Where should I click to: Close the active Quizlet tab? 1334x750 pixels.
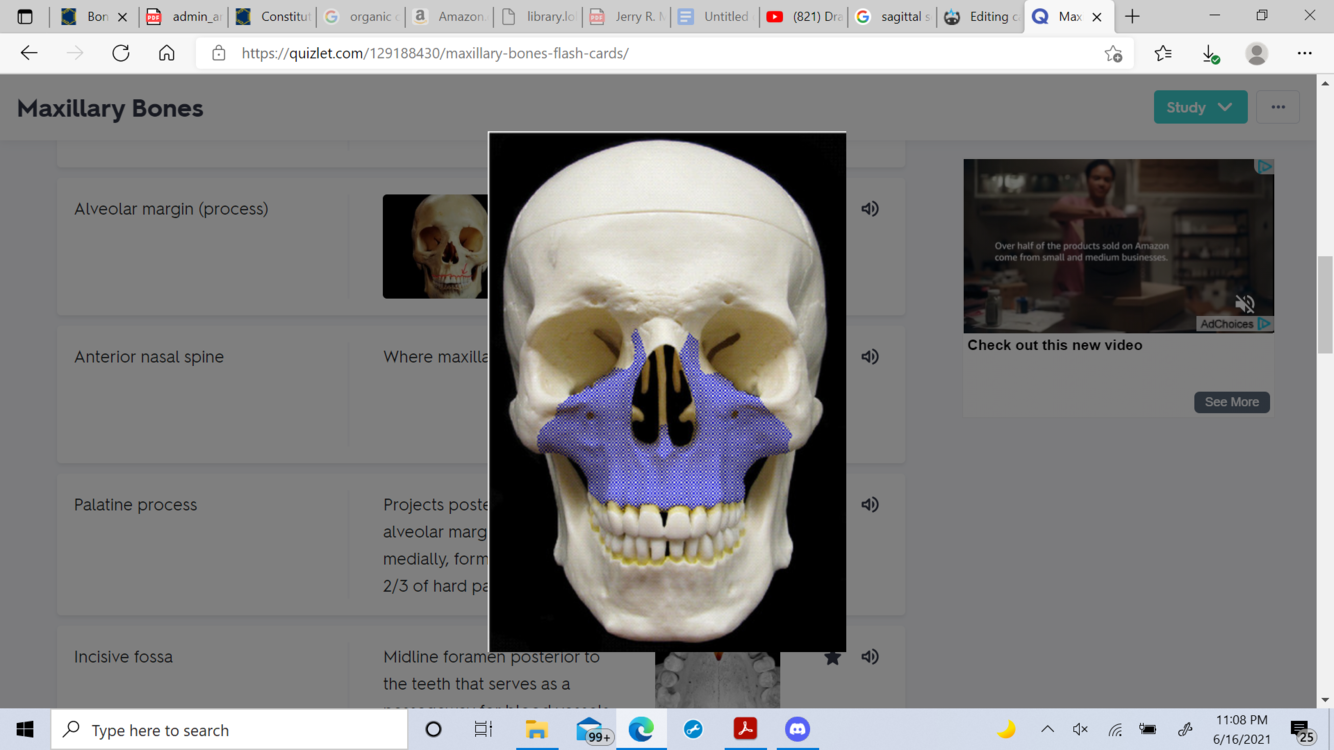point(1097,17)
